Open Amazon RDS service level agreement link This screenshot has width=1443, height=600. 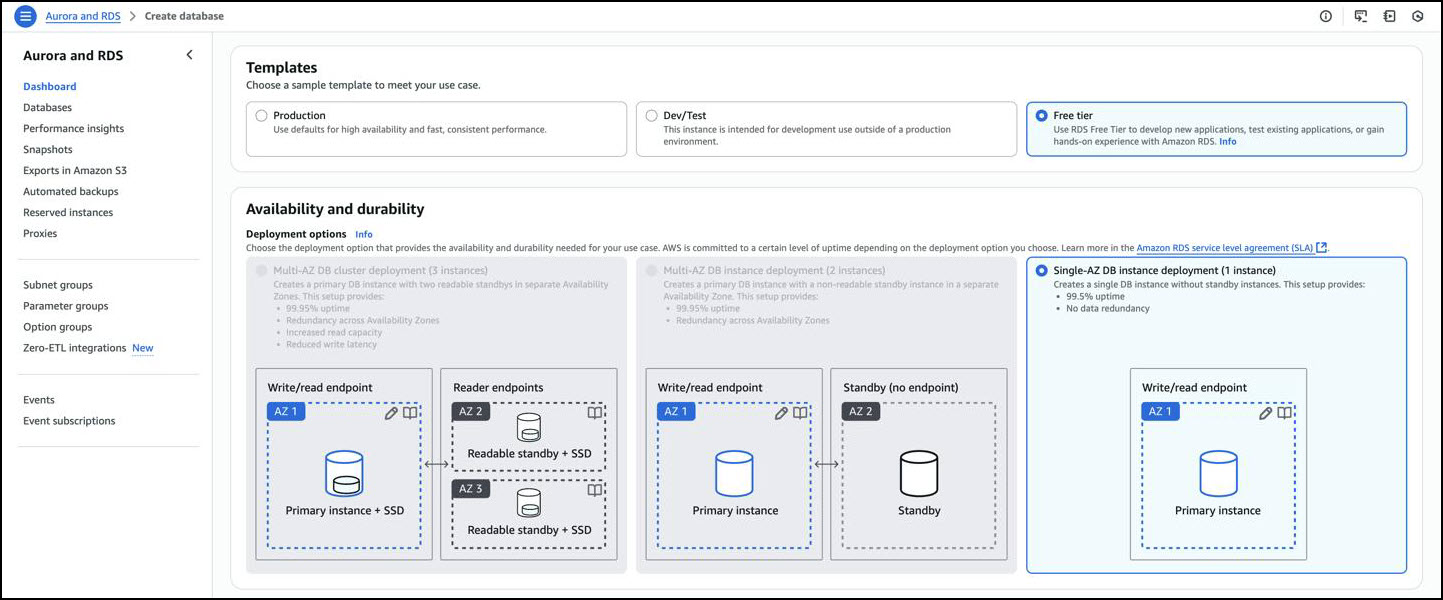pyautogui.click(x=1225, y=248)
